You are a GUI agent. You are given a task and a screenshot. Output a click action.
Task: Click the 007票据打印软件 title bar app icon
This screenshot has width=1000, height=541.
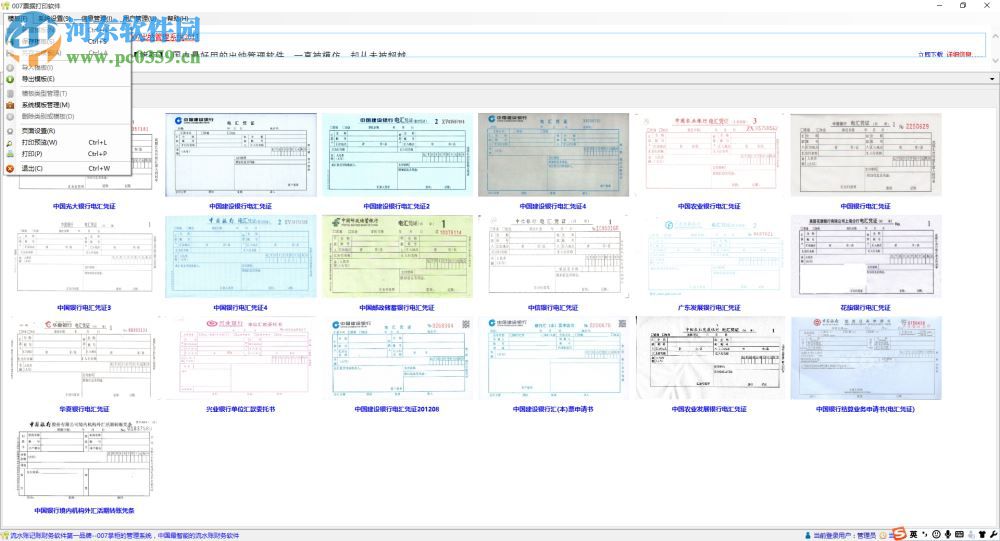pos(6,6)
